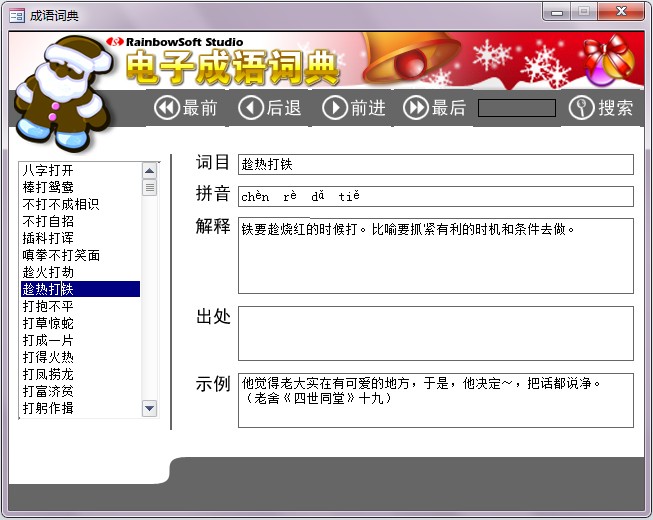Click the 后退 text label
Viewport: 653px width, 520px height.
(x=284, y=108)
